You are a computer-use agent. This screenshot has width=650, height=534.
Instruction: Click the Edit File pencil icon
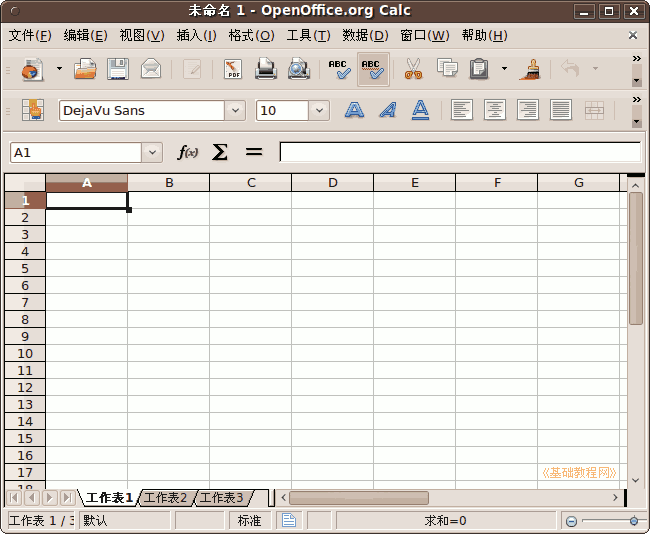[192, 69]
